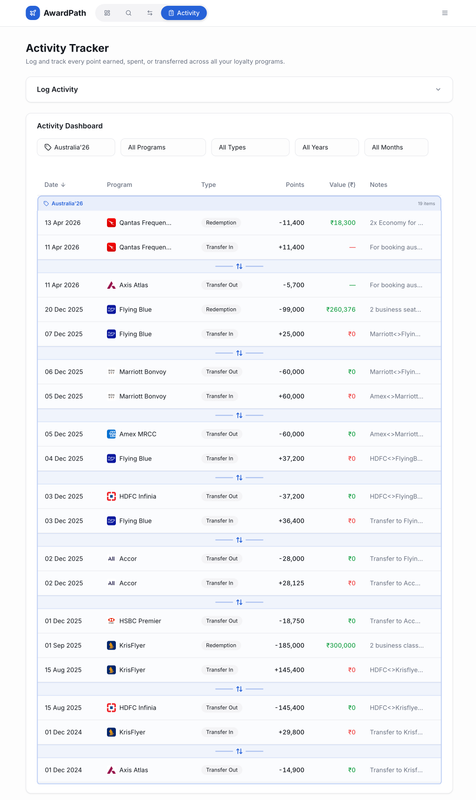Click the transfer link arrows below the 04 Dec 2025 row
The image size is (476, 800).
click(x=239, y=478)
